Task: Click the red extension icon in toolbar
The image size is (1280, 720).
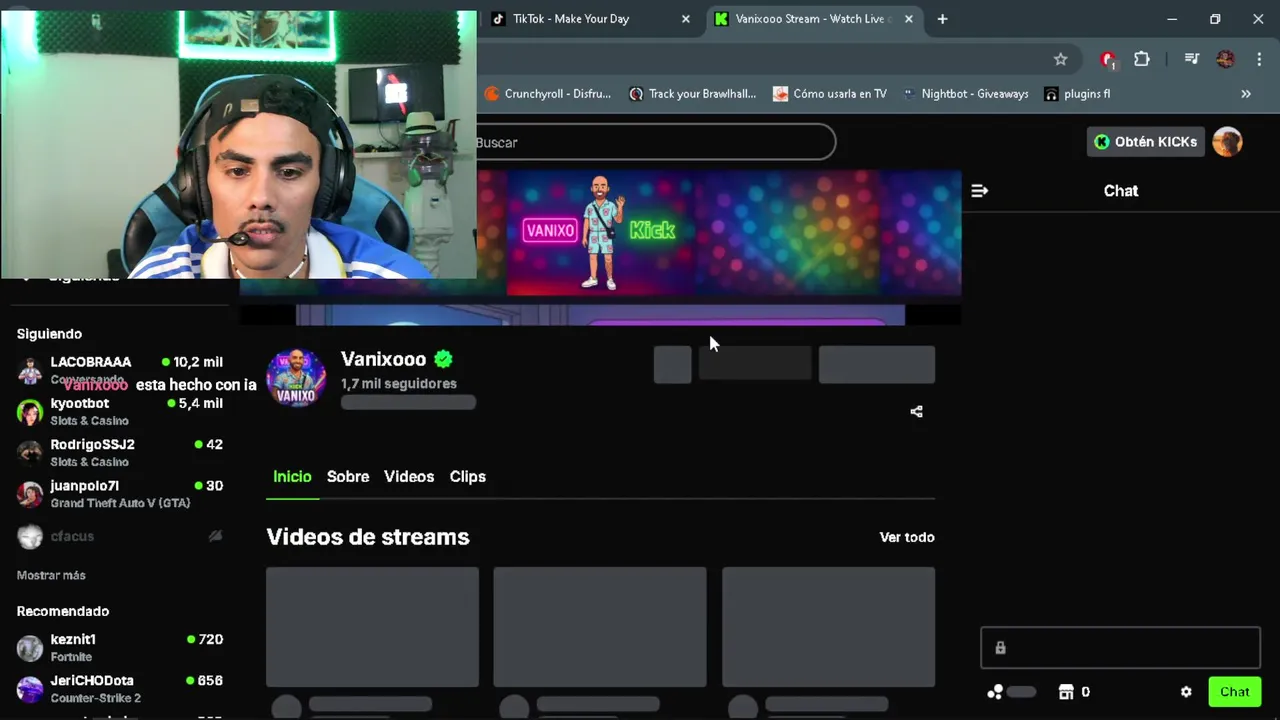Action: 1107,59
